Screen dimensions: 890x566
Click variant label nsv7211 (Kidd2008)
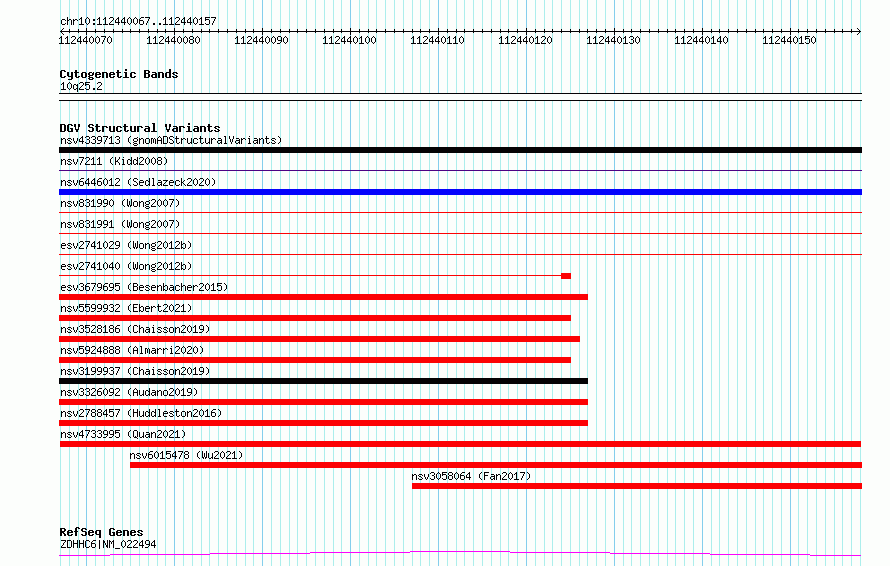click(114, 161)
